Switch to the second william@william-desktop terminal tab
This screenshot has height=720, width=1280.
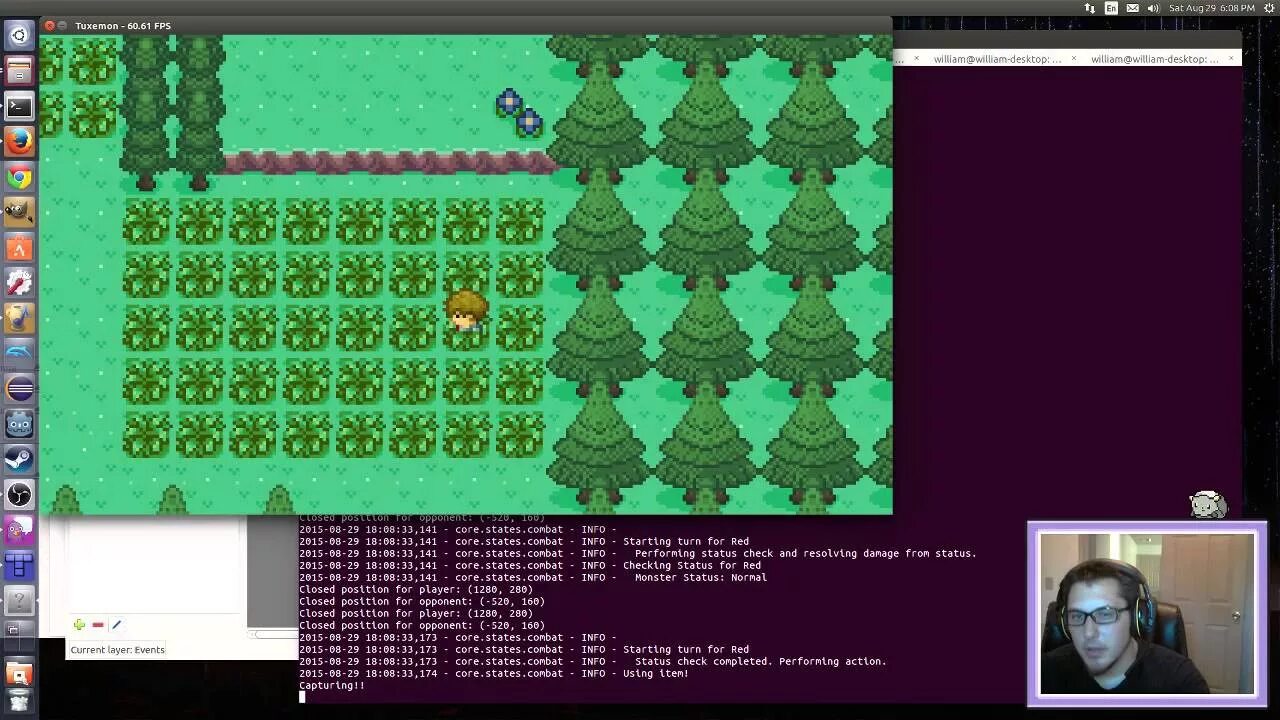[998, 59]
